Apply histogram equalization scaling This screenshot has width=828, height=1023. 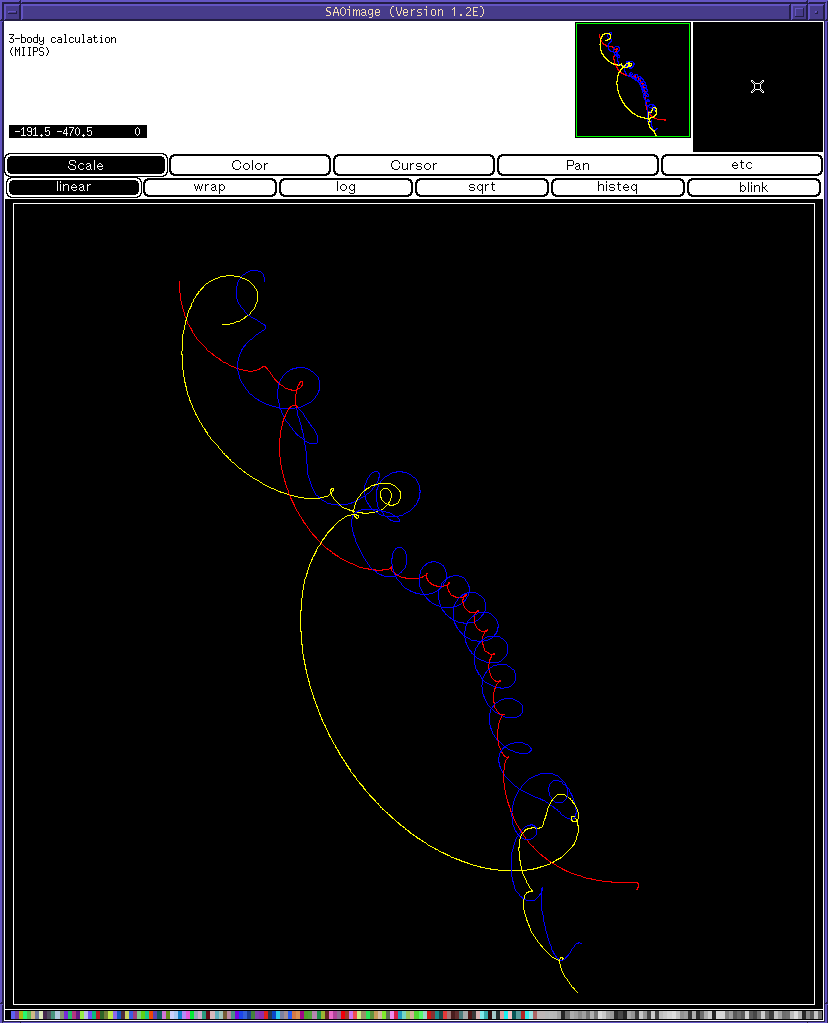pos(617,187)
